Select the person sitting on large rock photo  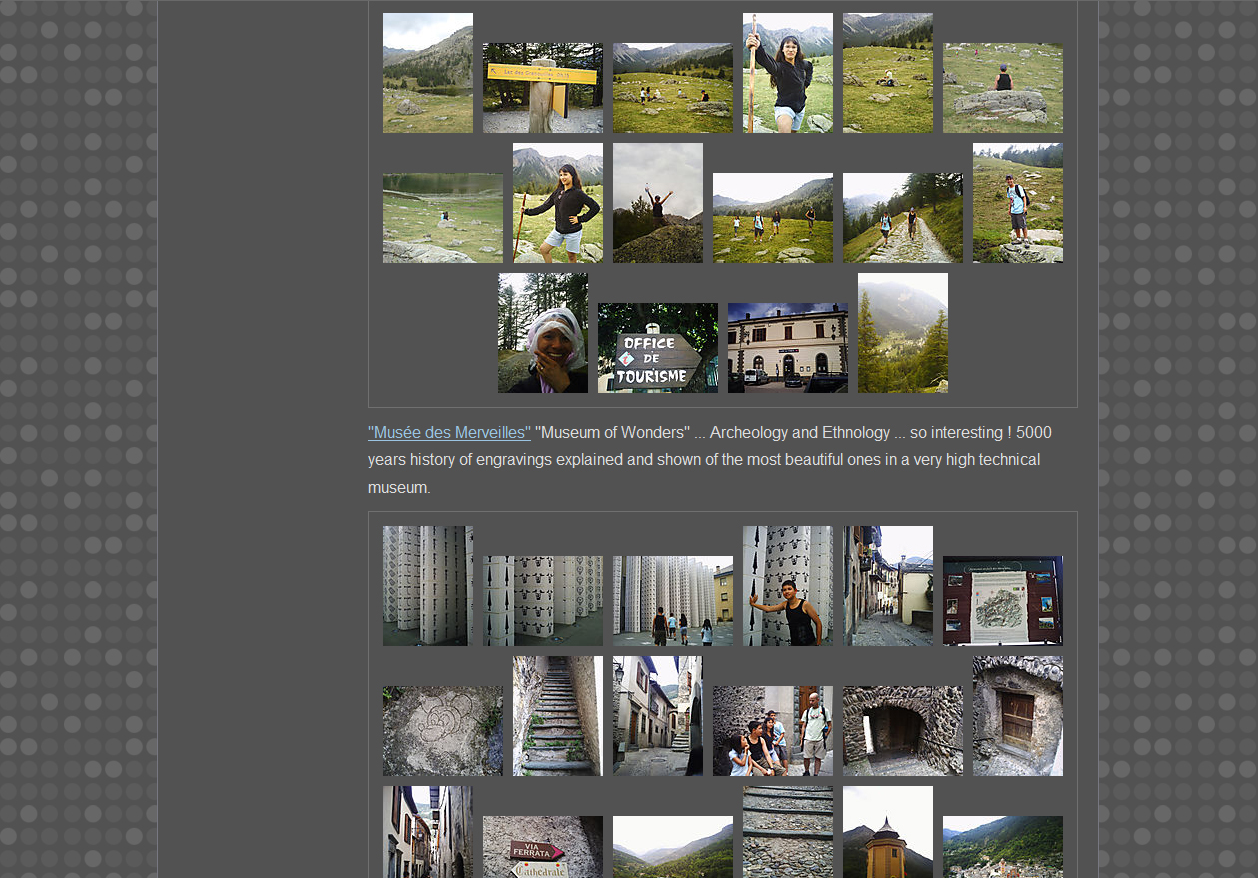coord(1002,88)
